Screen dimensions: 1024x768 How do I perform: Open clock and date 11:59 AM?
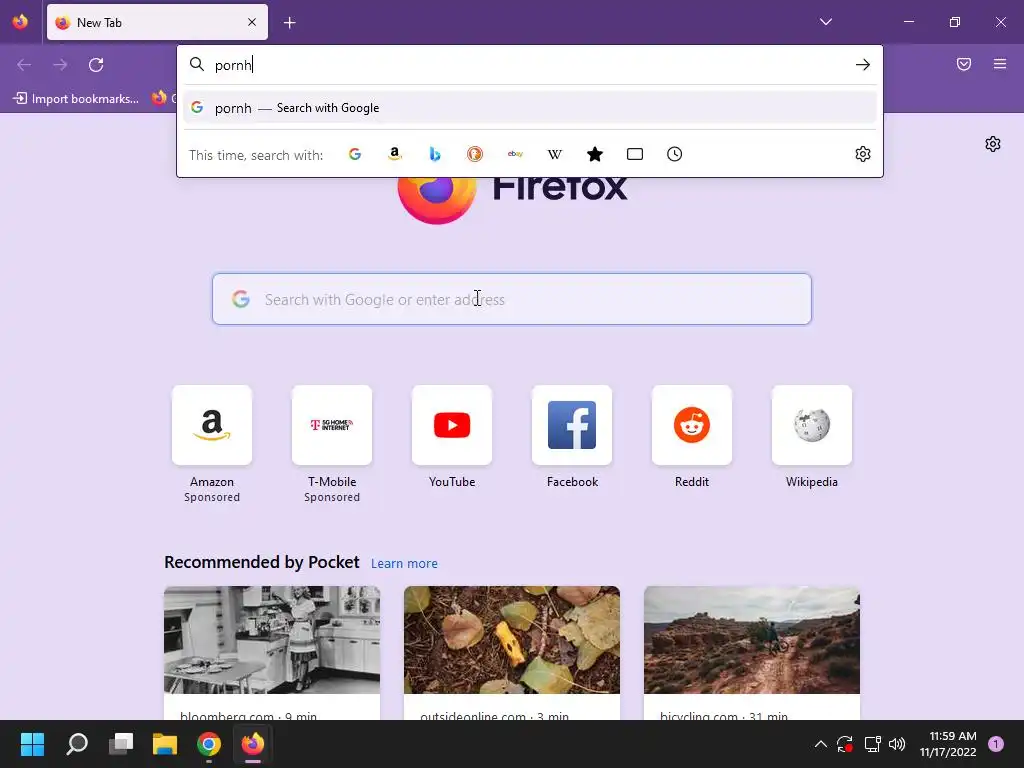pyautogui.click(x=948, y=744)
